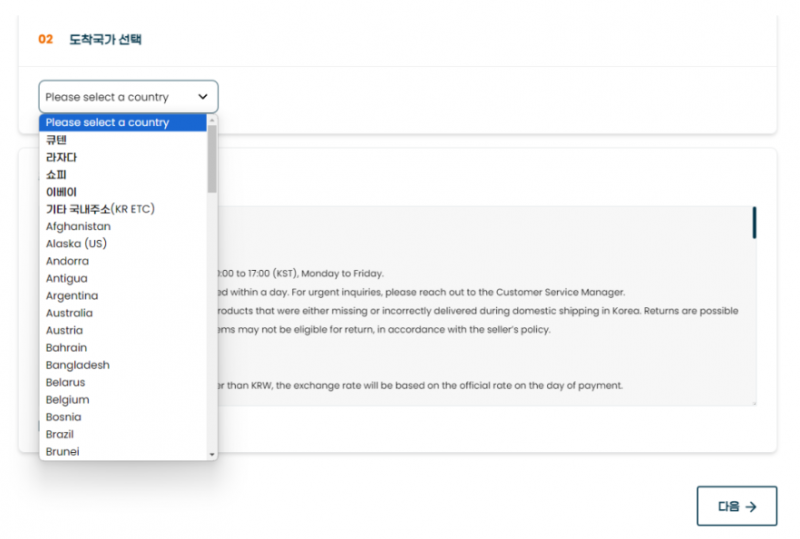Choose Bosnia in the country list

pos(123,418)
